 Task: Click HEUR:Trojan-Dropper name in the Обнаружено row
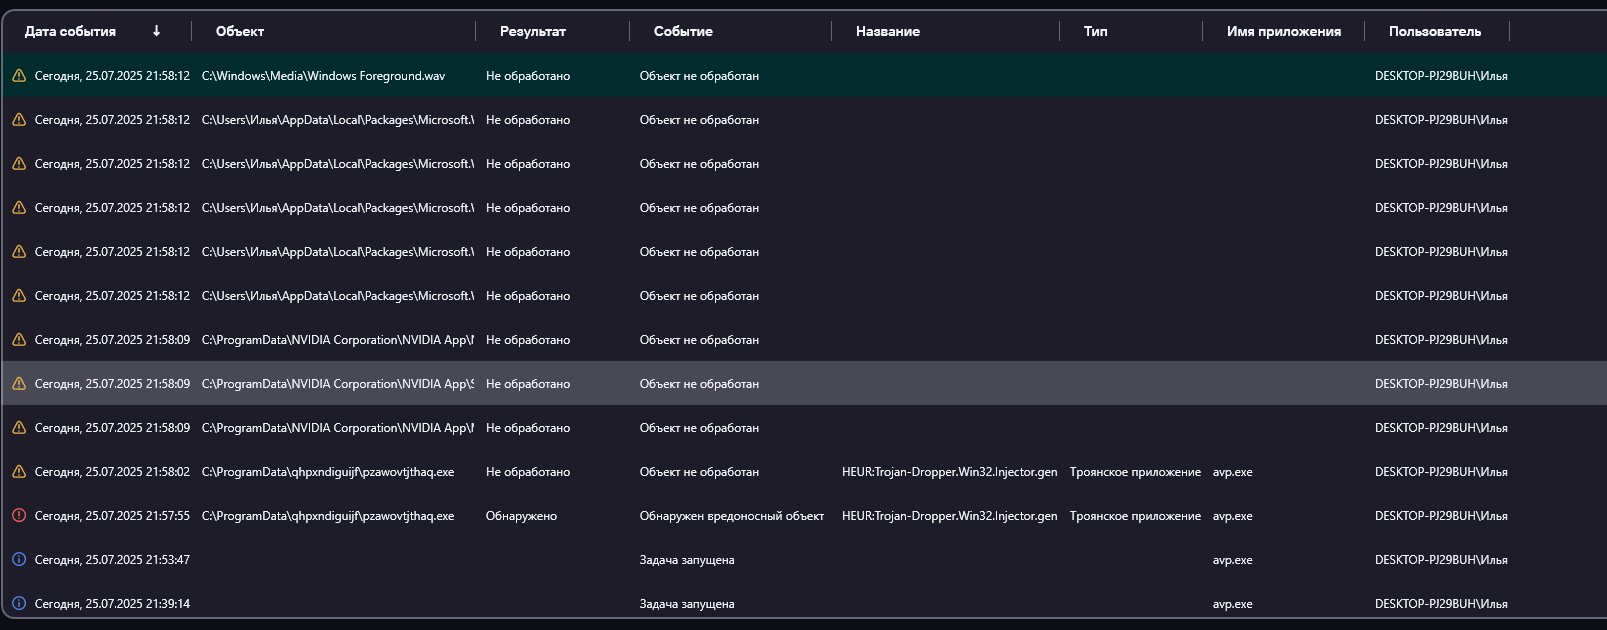pos(949,516)
